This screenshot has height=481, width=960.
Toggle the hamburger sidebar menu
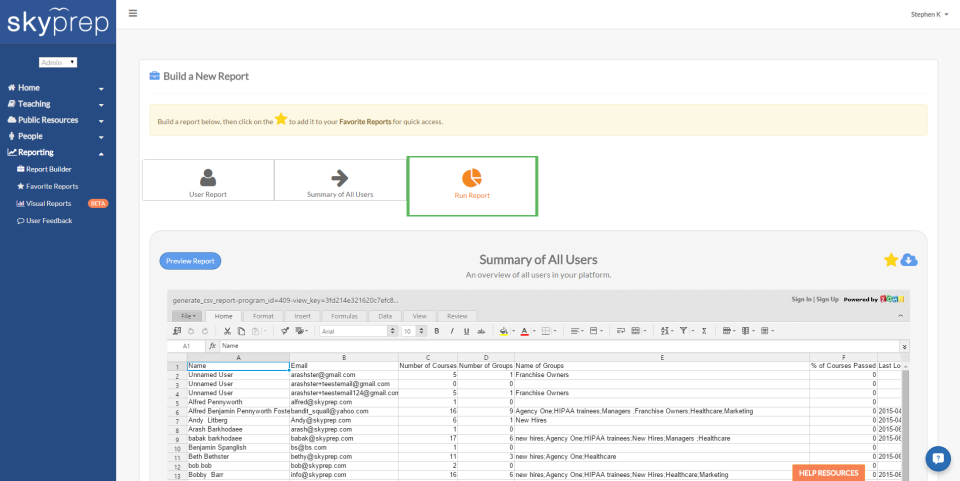pos(133,13)
